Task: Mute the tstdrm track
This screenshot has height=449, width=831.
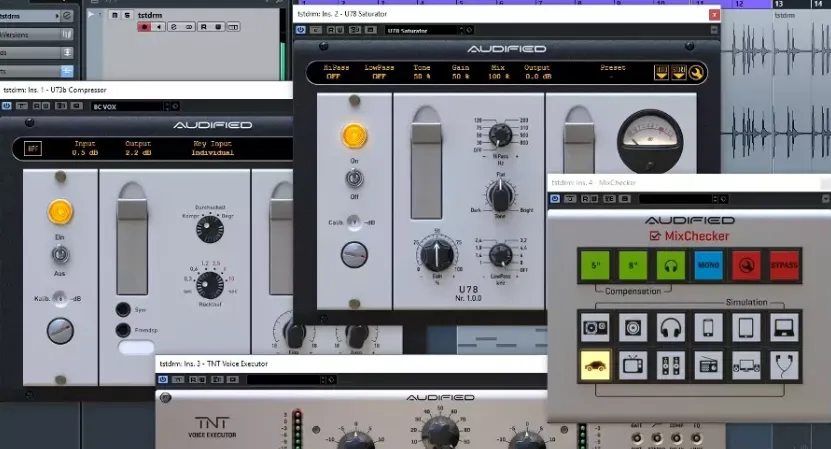Action: click(115, 15)
